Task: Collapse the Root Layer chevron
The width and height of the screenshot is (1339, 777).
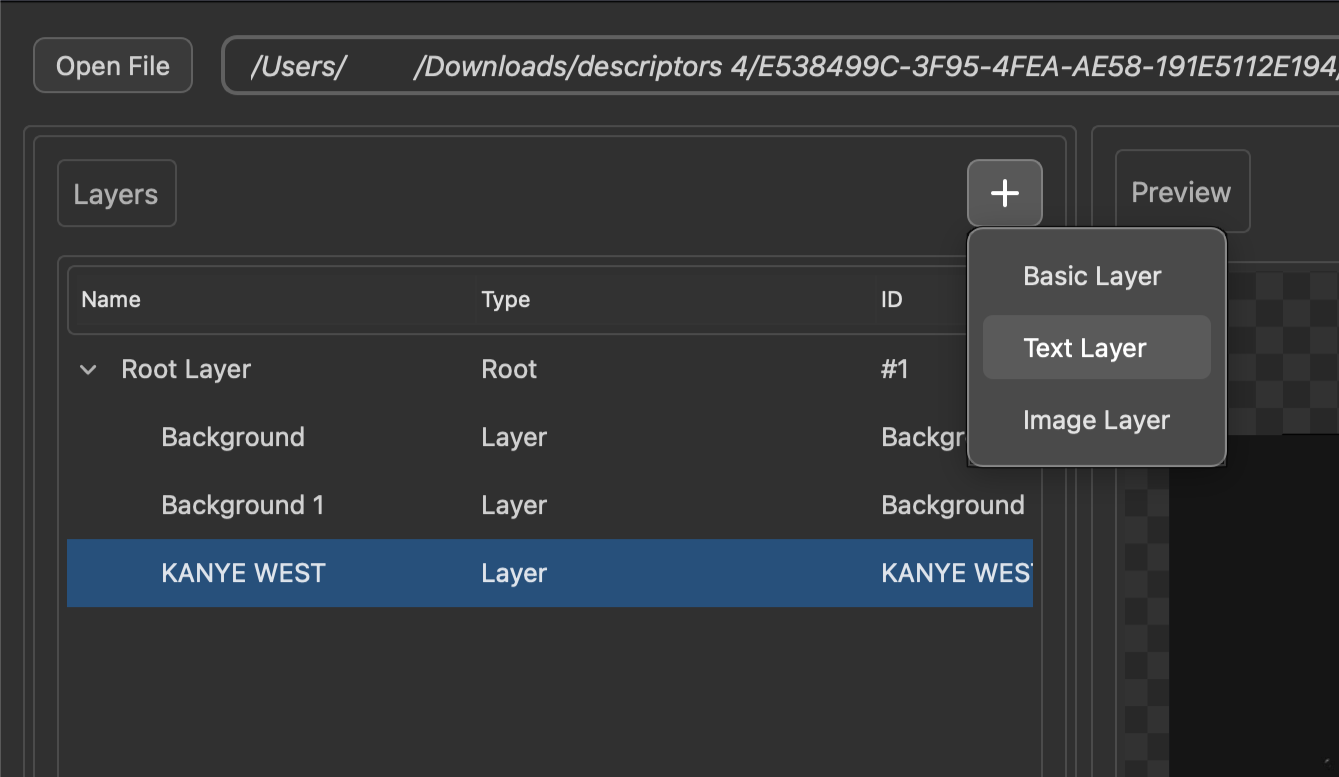Action: (88, 370)
